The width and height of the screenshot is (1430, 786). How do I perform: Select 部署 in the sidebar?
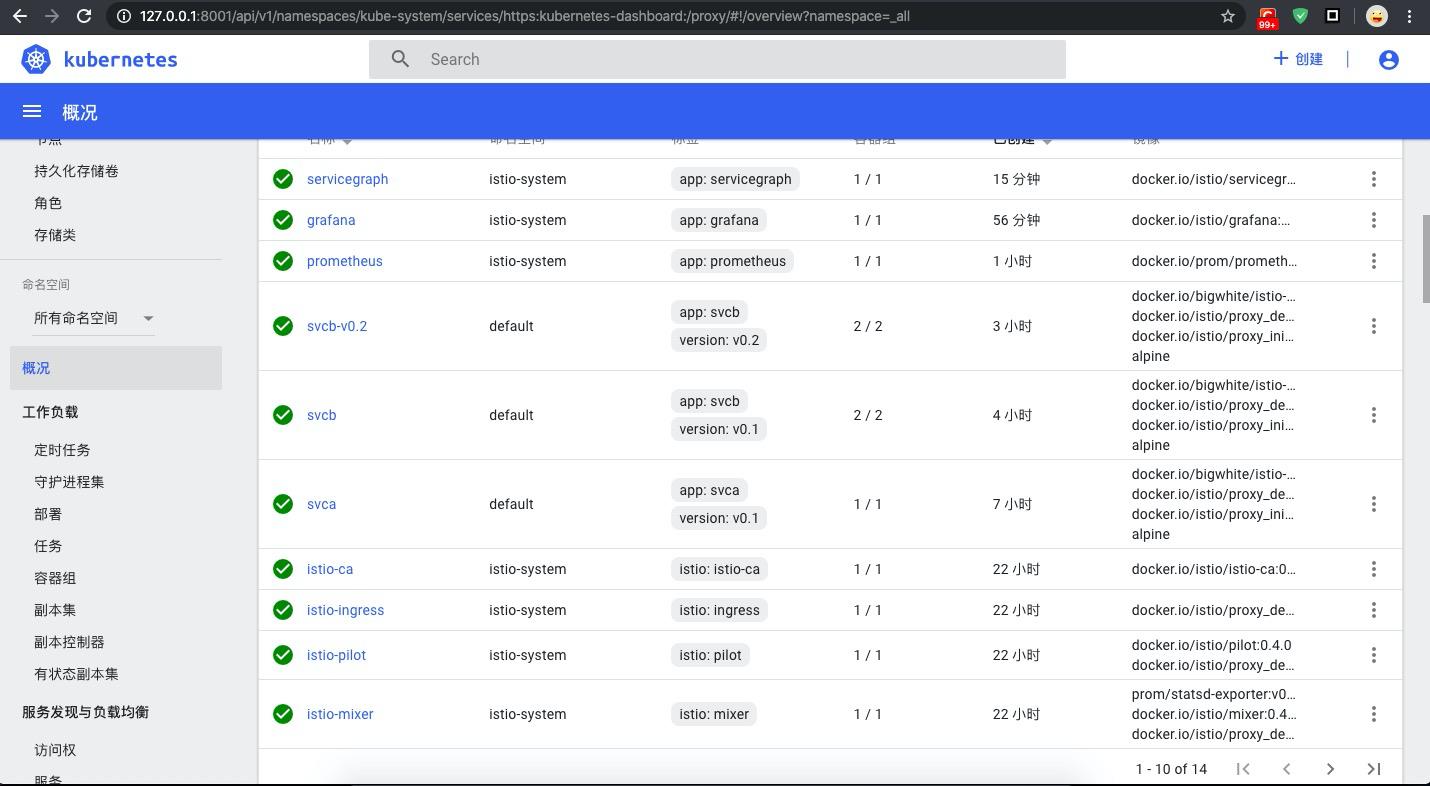point(48,514)
